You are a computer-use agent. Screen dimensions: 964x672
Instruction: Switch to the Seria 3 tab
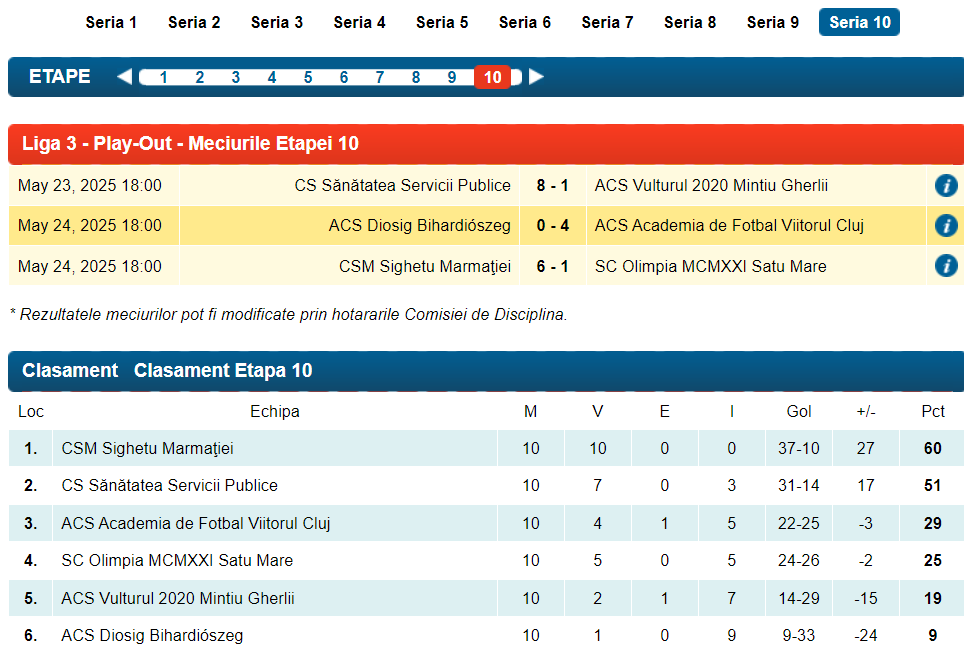tap(276, 22)
